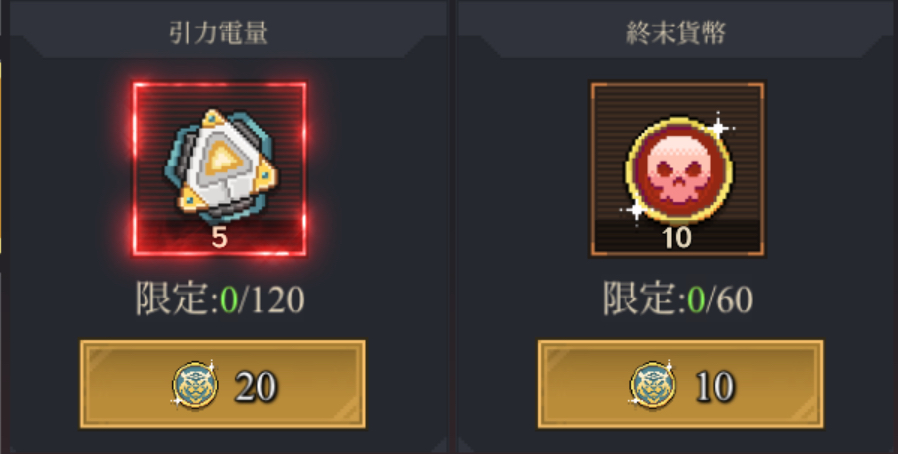Click the quantity 5 on the battery item
Screen dimensions: 898x454
pos(219,238)
